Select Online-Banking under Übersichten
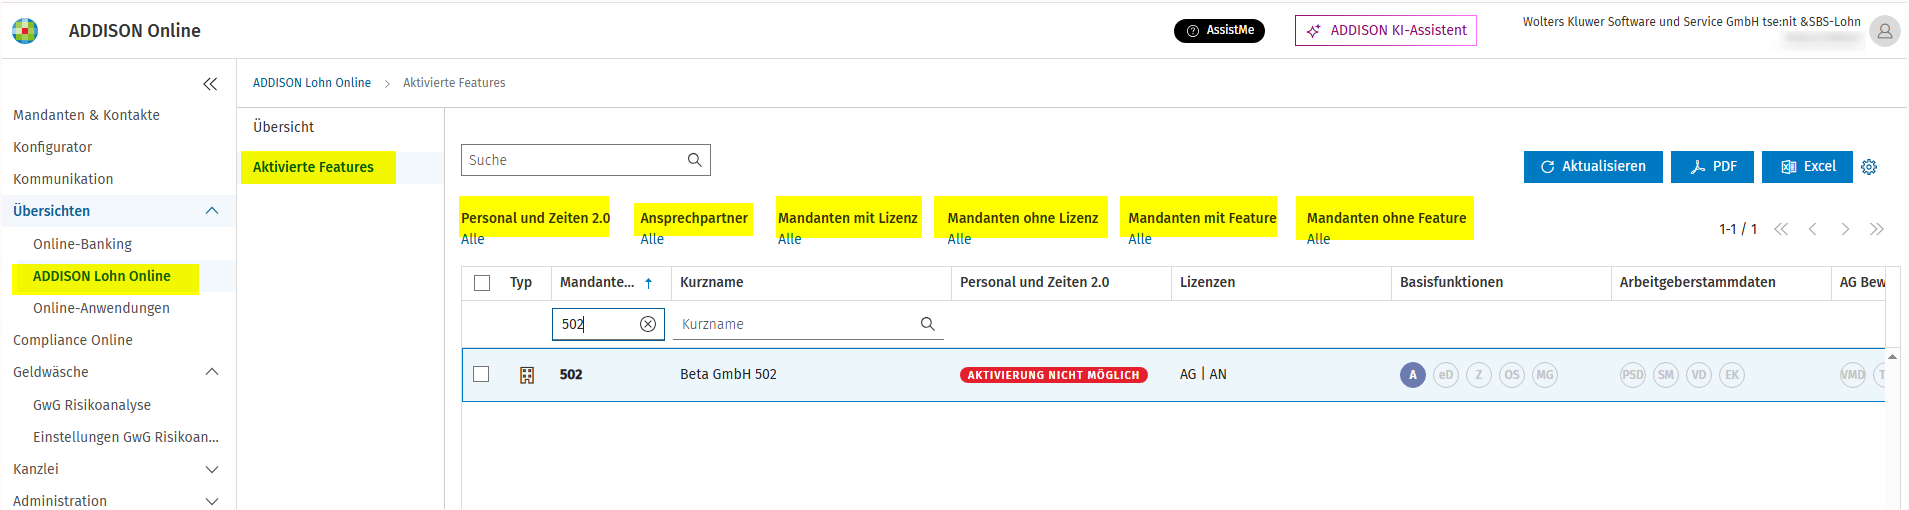The height and width of the screenshot is (510, 1909). pyautogui.click(x=82, y=244)
